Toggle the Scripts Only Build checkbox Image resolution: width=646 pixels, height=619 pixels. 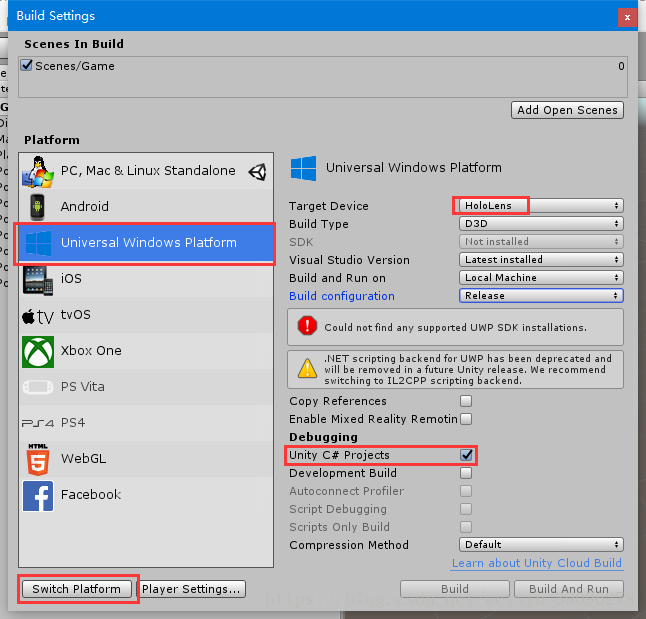click(466, 527)
